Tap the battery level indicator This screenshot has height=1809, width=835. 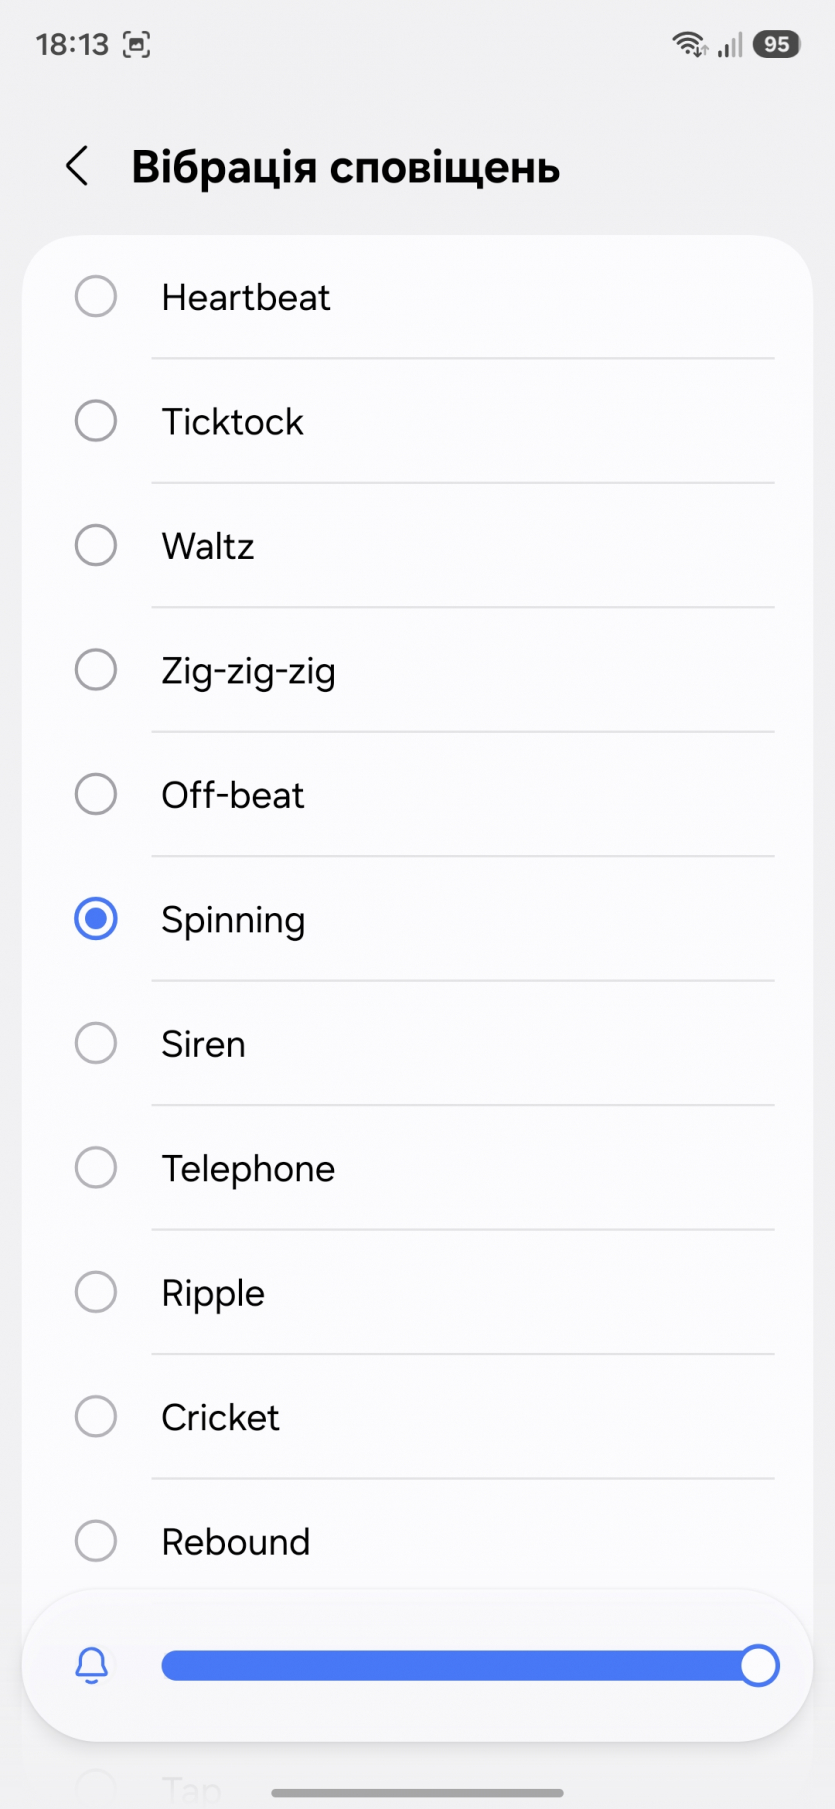click(x=777, y=44)
